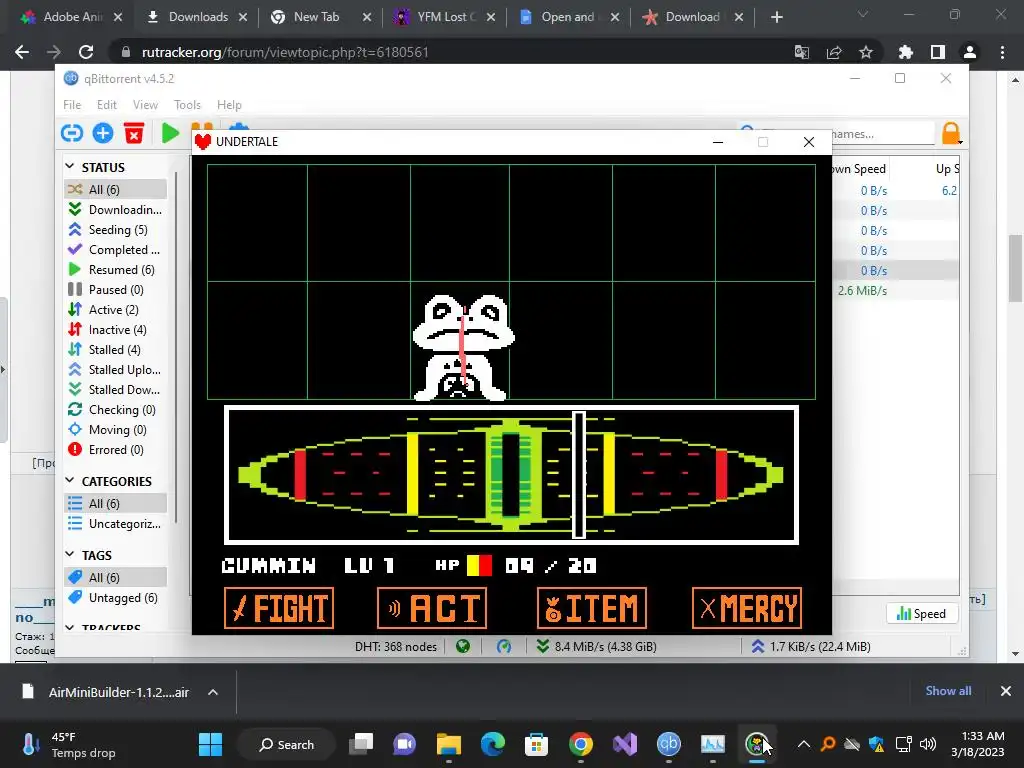
Task: Bookmark this page with star icon
Action: point(866,52)
